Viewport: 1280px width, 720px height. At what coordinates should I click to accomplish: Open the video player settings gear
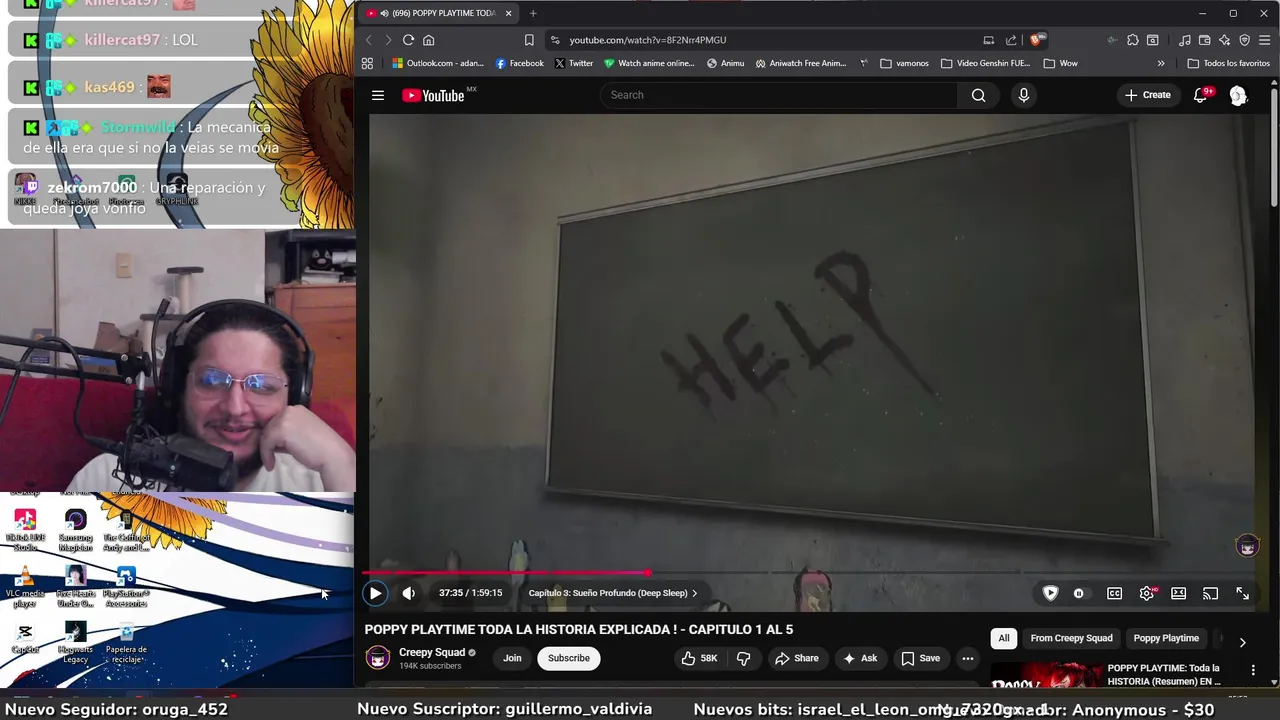[1147, 593]
